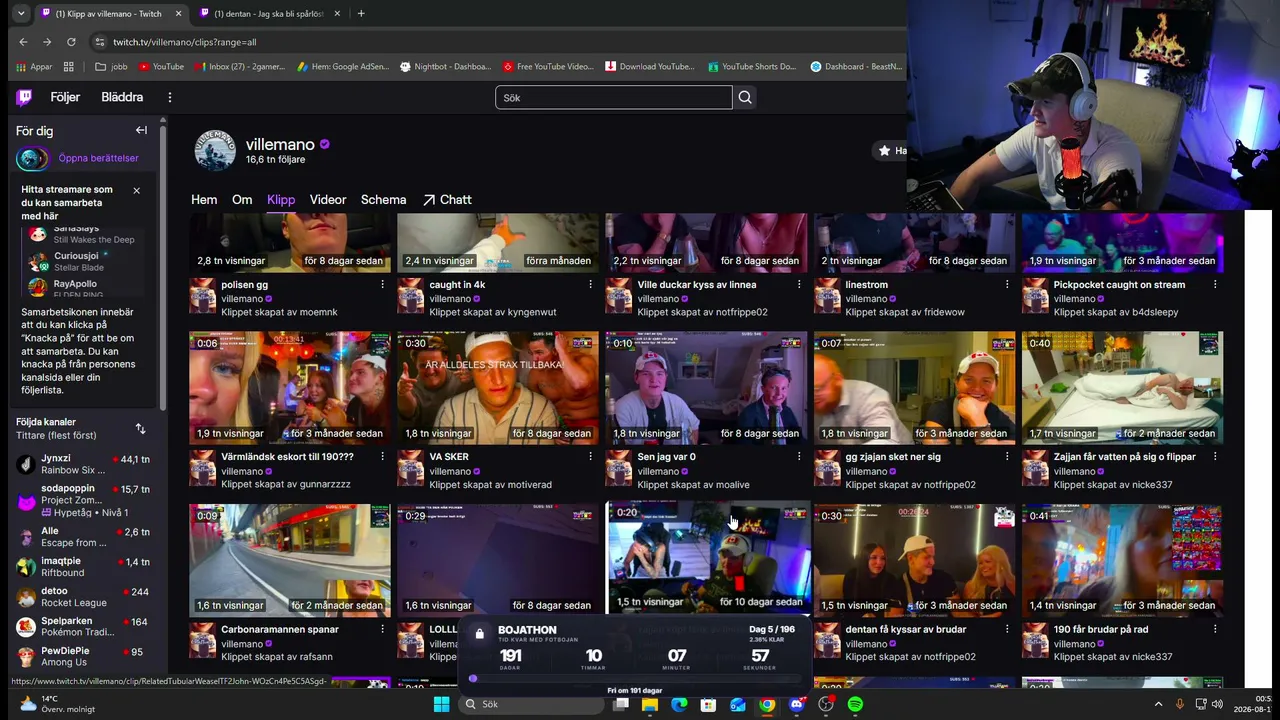Select the Klipp channel tab
Screen dimensions: 1280x720
click(281, 200)
